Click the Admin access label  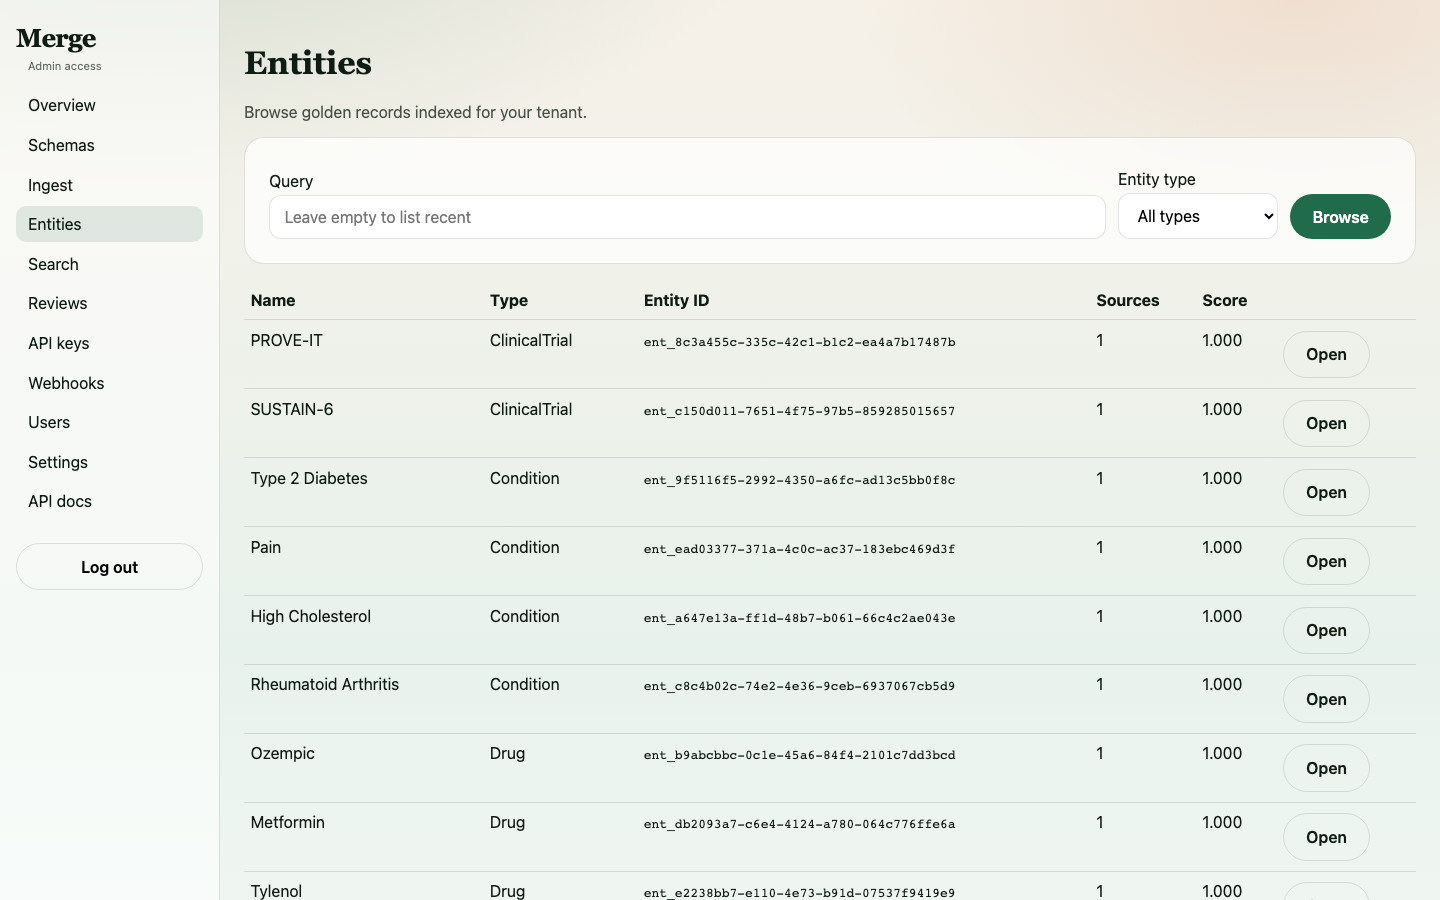pyautogui.click(x=65, y=66)
